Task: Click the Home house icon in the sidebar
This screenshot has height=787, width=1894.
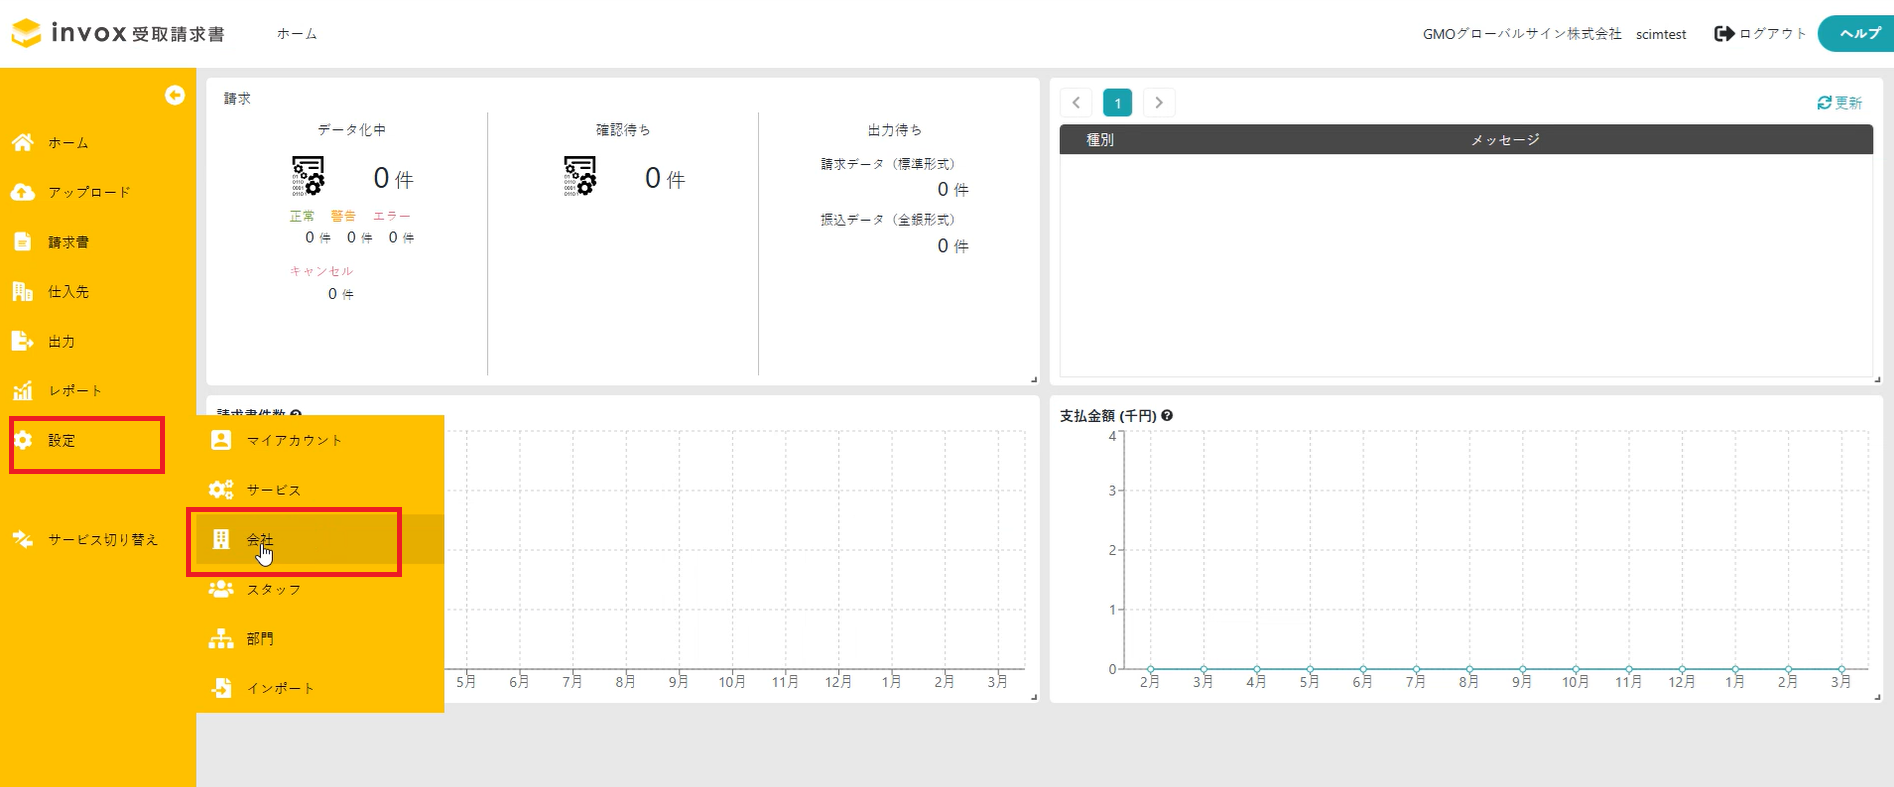Action: pyautogui.click(x=22, y=142)
